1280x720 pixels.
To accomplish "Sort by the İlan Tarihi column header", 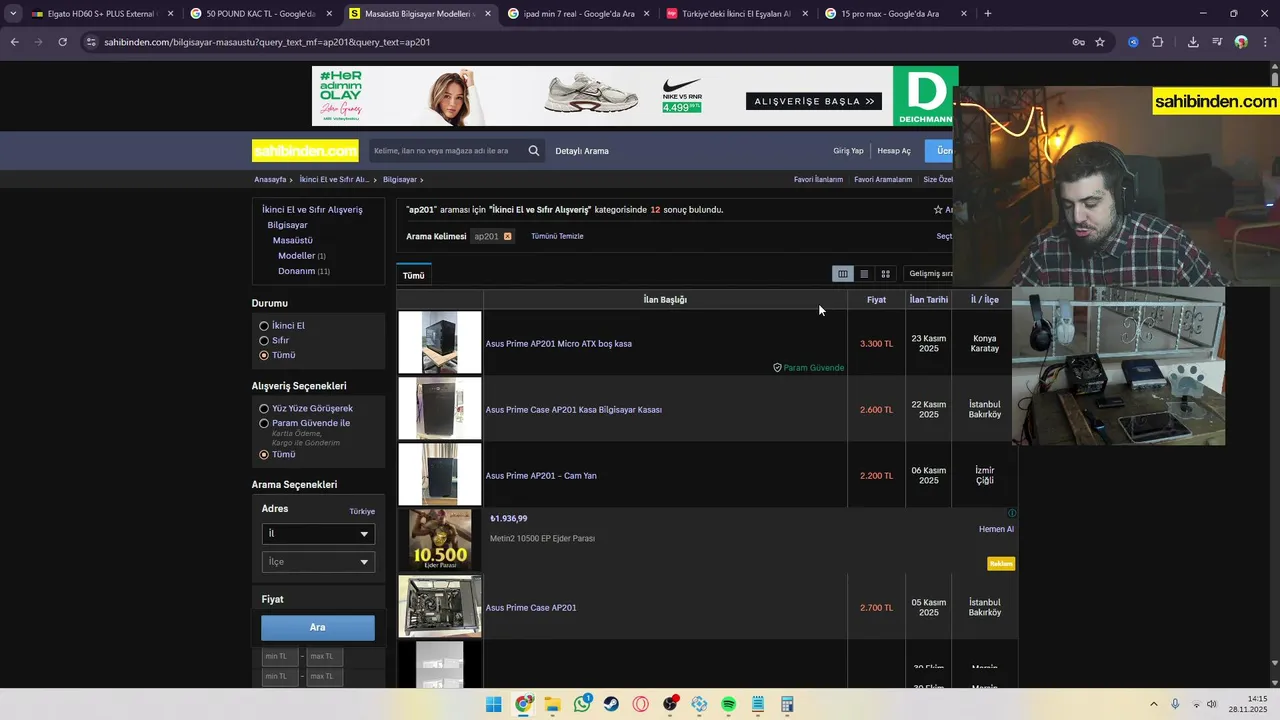I will point(929,300).
